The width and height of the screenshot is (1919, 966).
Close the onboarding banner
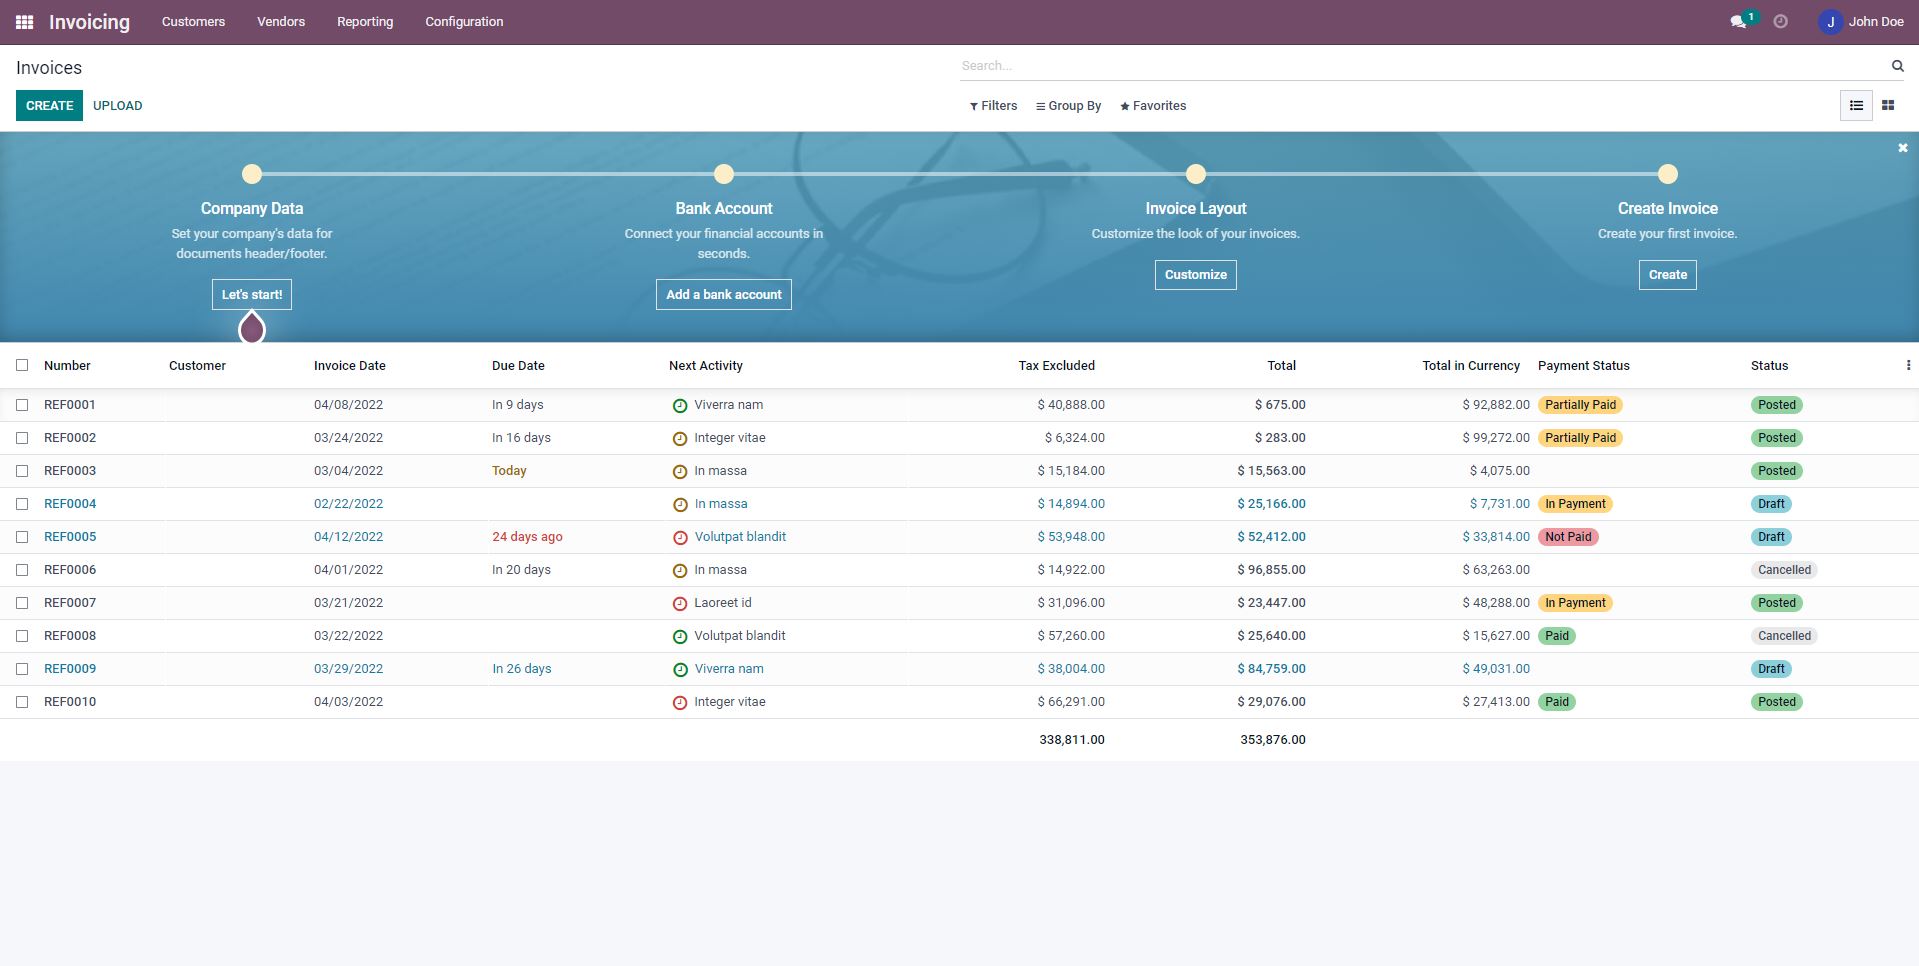(x=1902, y=148)
